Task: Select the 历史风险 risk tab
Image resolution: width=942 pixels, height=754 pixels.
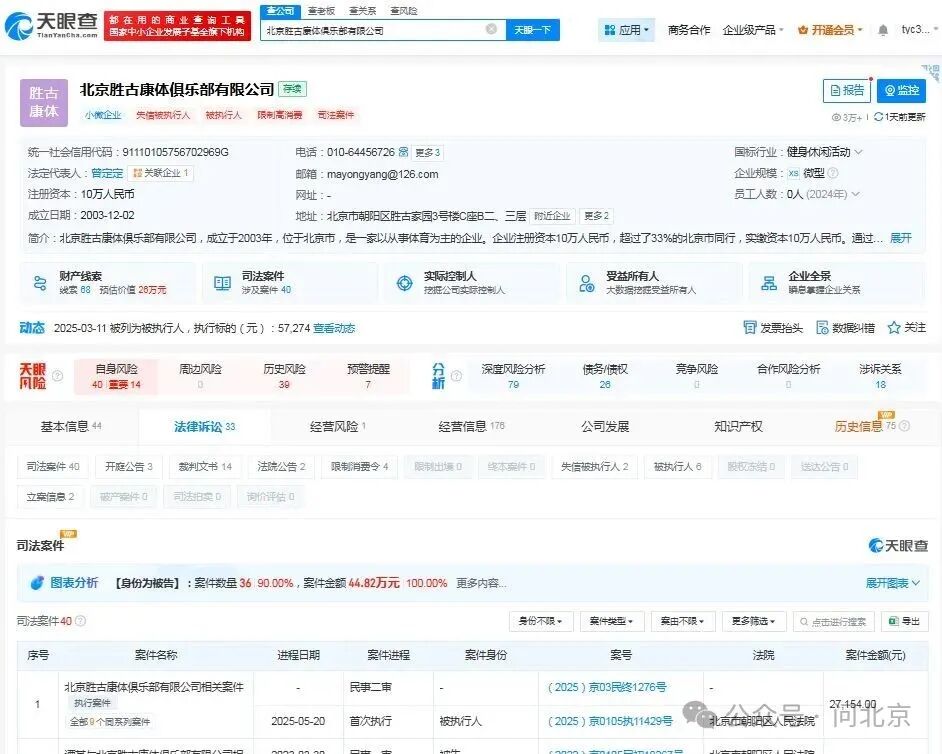Action: click(284, 376)
